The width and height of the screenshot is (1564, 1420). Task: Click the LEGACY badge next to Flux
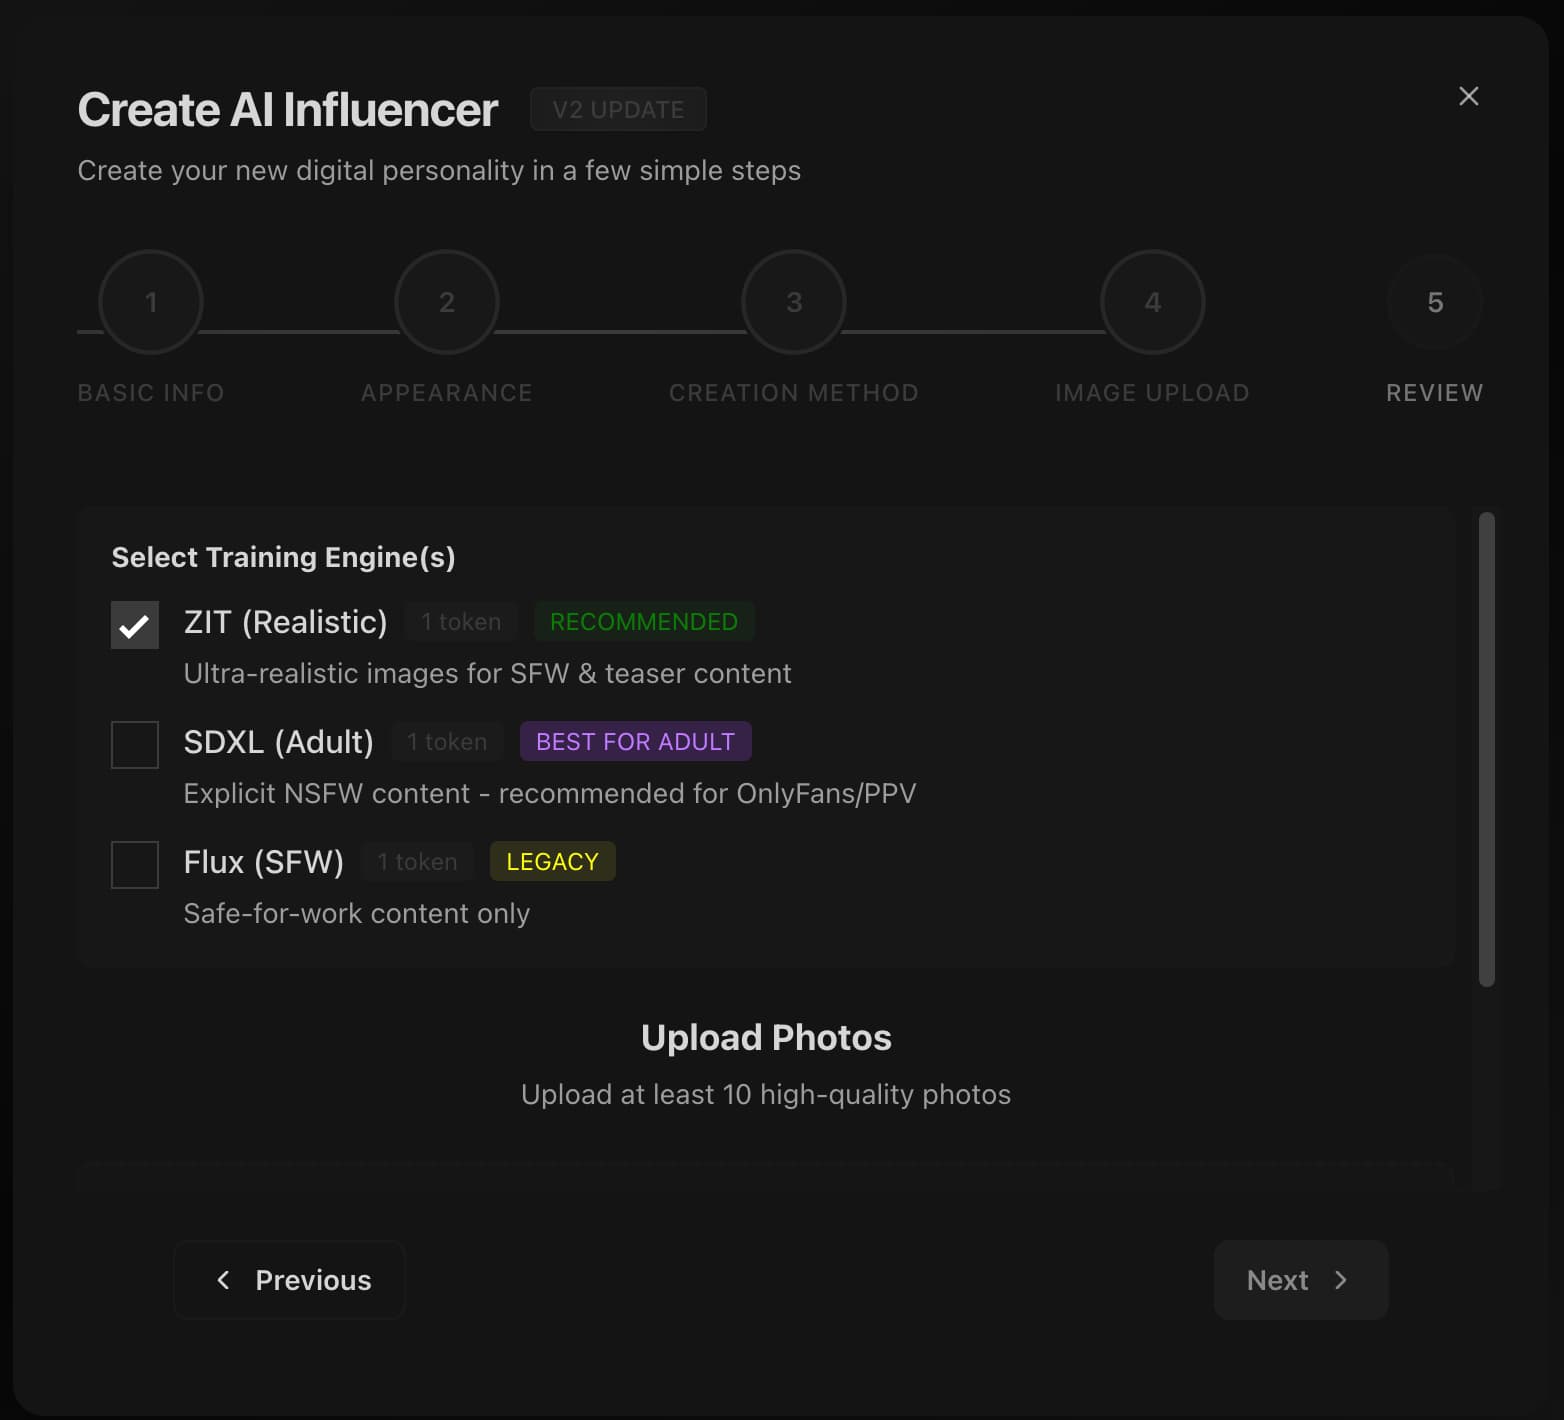(x=552, y=861)
